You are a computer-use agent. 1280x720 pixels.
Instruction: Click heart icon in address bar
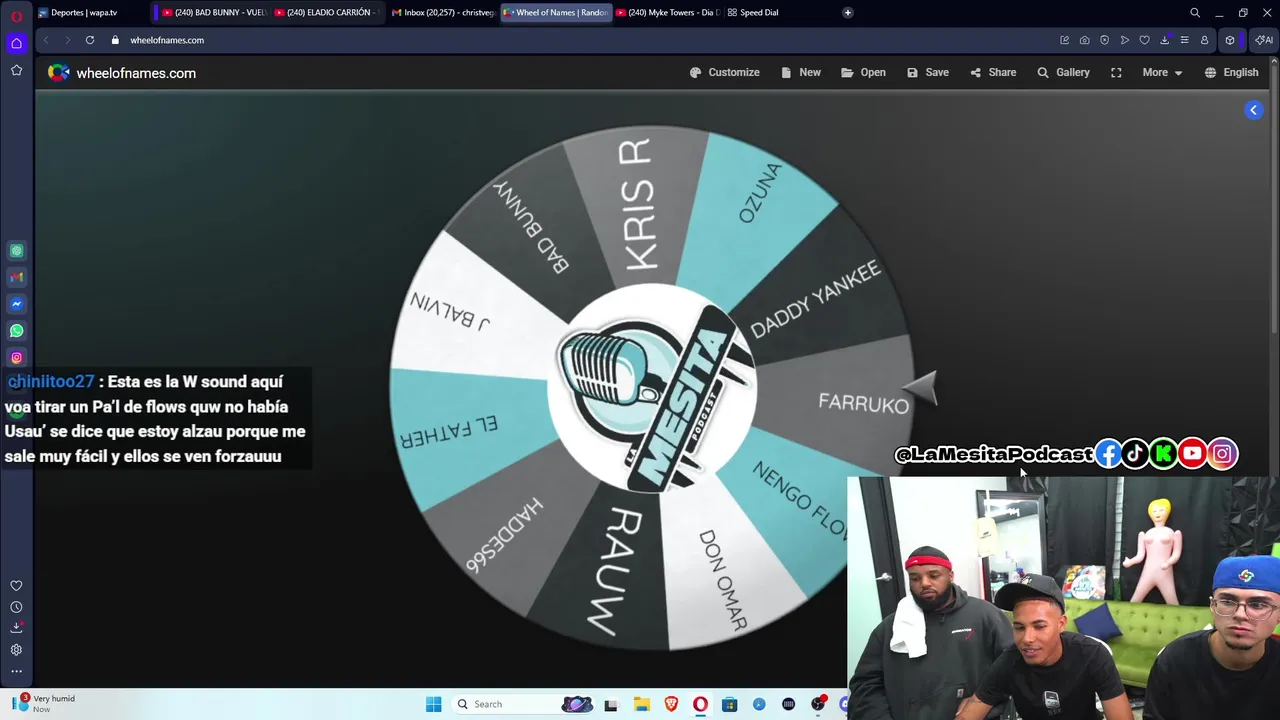click(1144, 40)
